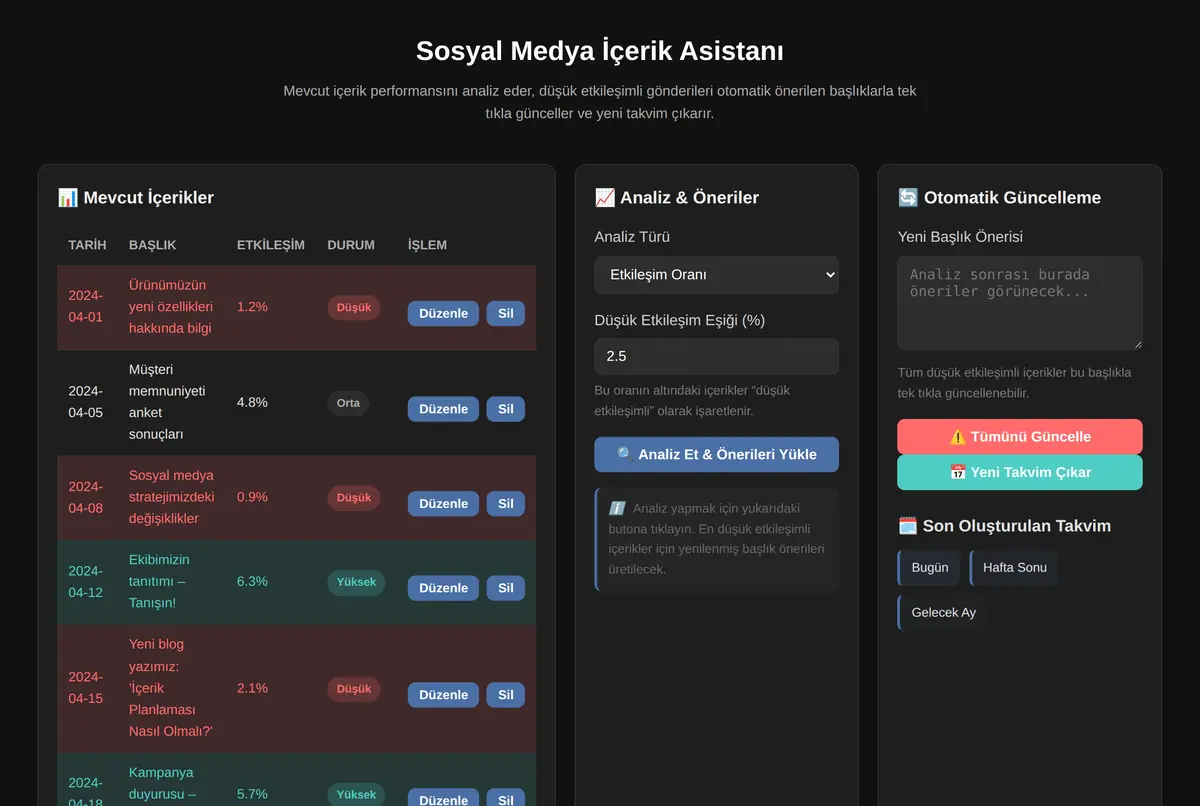Click the 6.3% engagement value
Viewport: 1200px width, 806px height.
[252, 581]
